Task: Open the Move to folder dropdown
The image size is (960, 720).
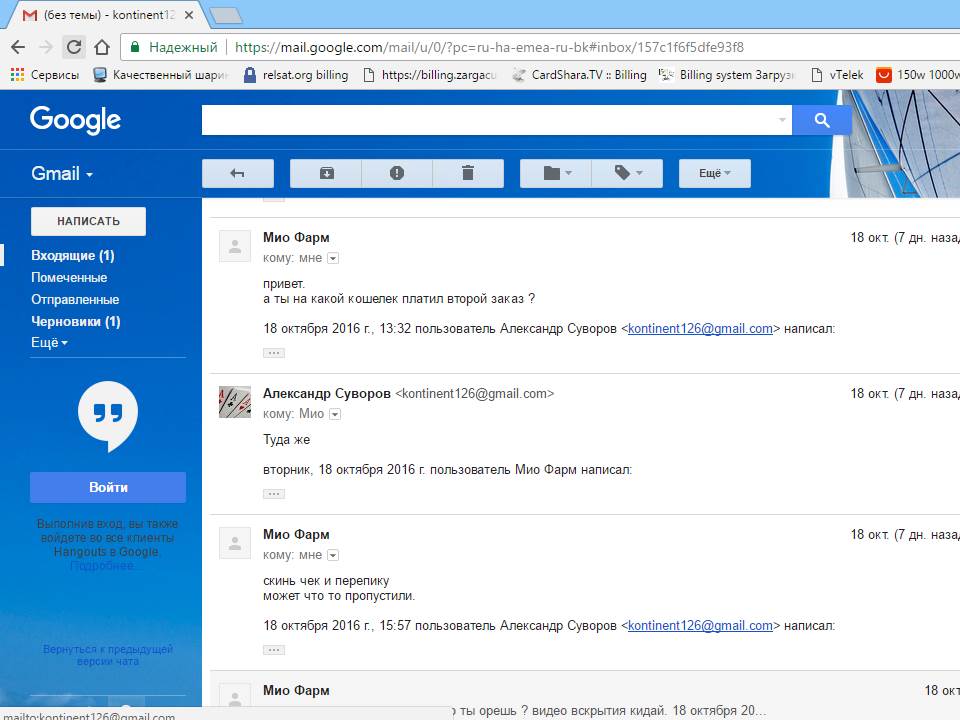Action: click(556, 173)
